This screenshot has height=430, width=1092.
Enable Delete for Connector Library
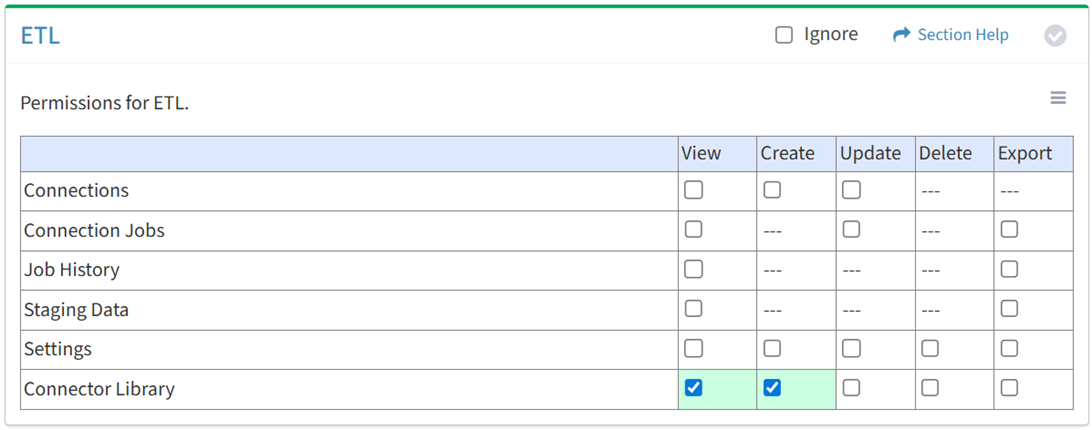[930, 388]
